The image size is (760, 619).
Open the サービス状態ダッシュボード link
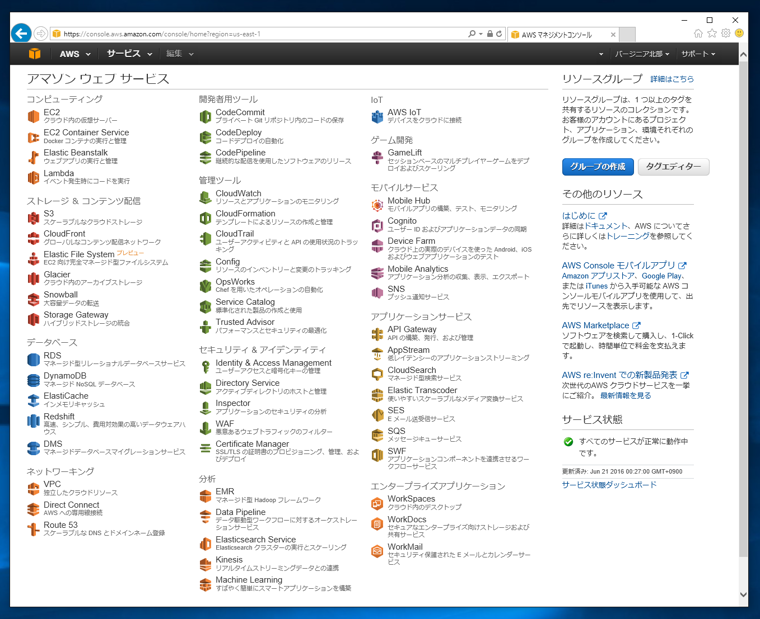tap(609, 485)
